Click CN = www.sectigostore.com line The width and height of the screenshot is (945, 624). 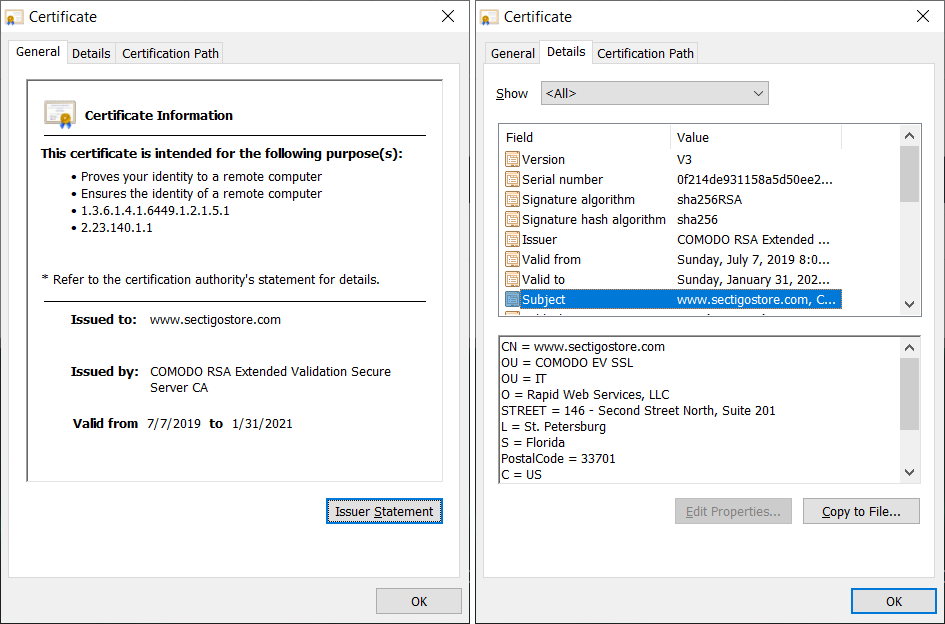[583, 347]
